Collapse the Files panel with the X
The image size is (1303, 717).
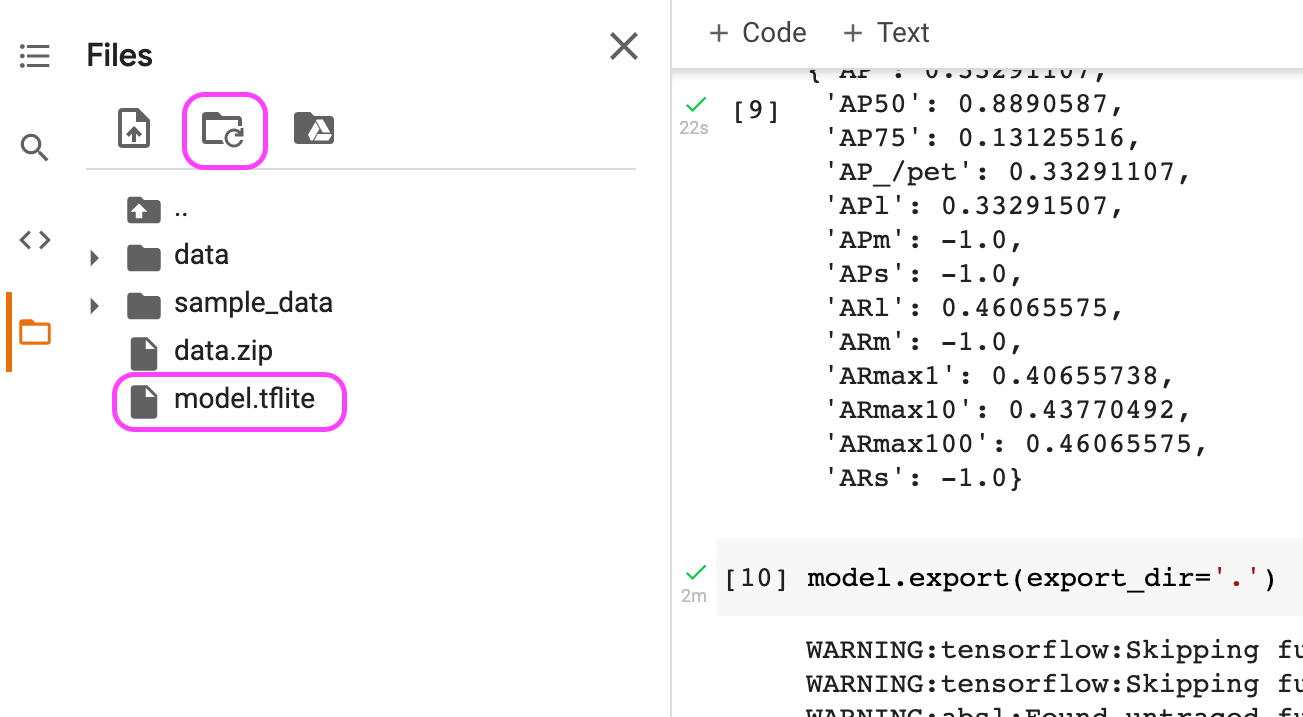tap(623, 46)
